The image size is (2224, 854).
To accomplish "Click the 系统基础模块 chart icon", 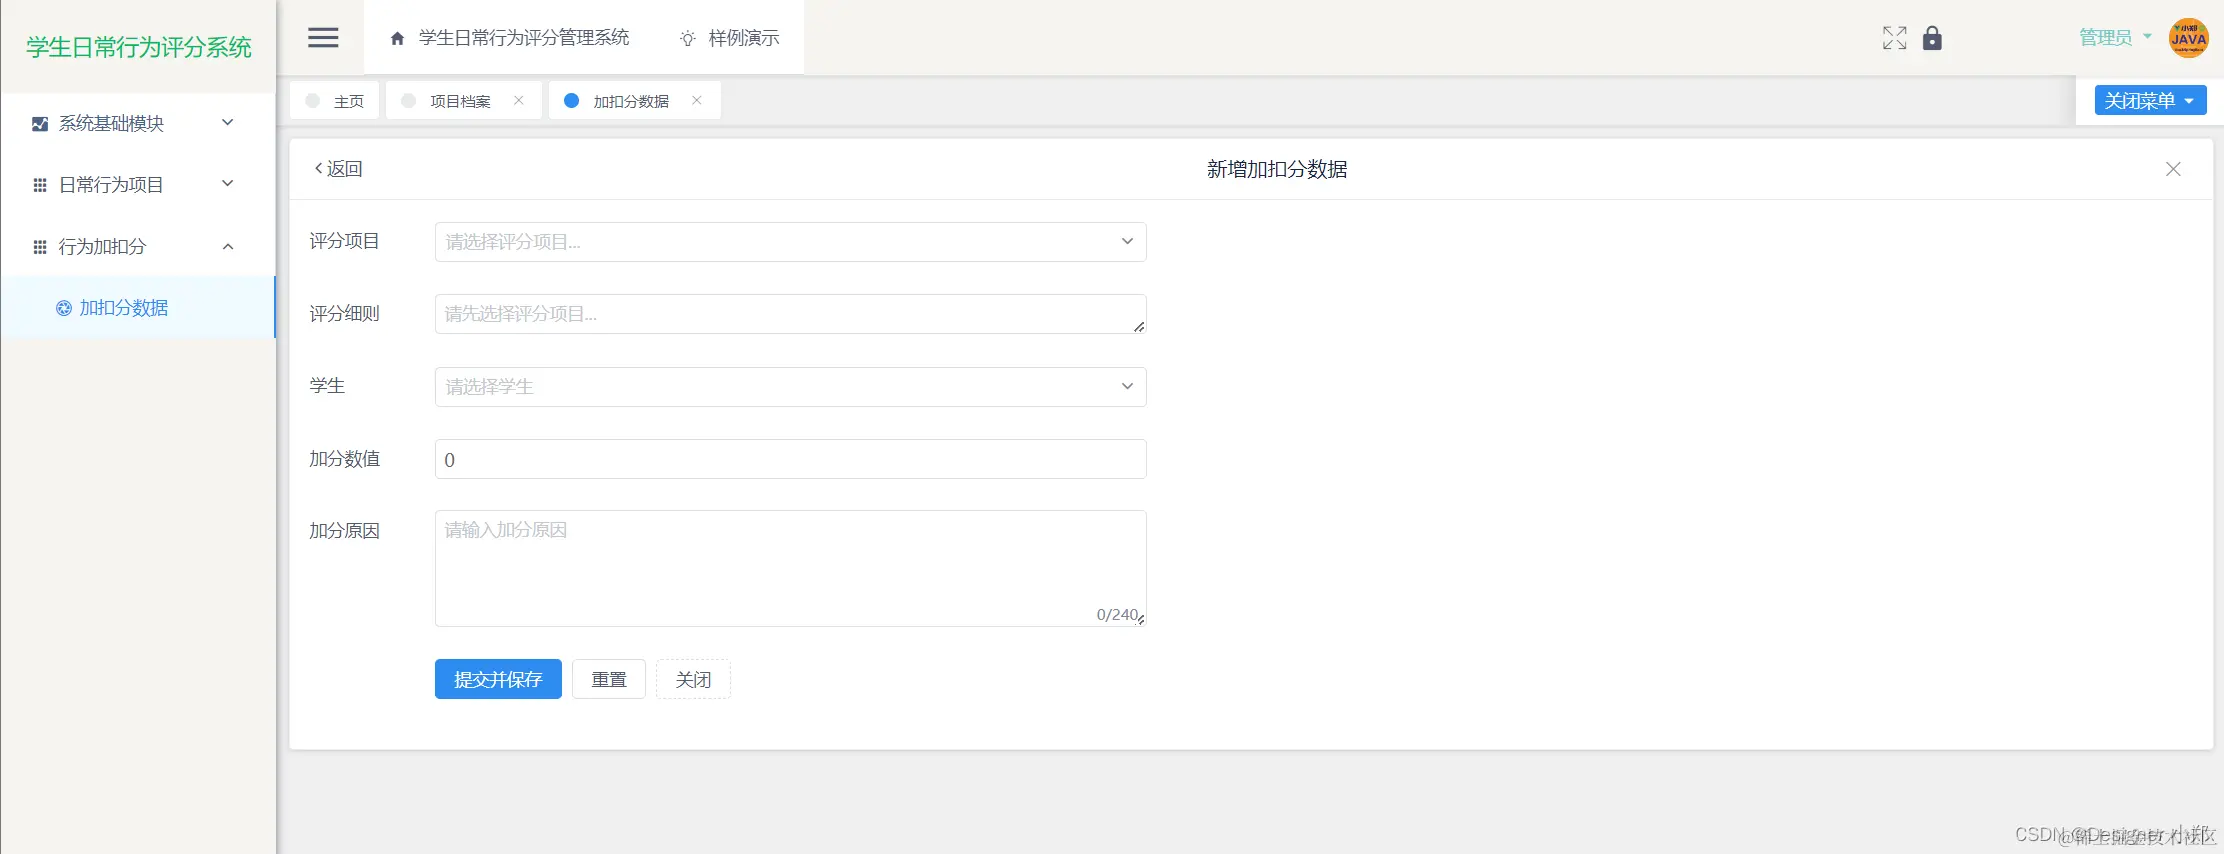I will [x=40, y=124].
